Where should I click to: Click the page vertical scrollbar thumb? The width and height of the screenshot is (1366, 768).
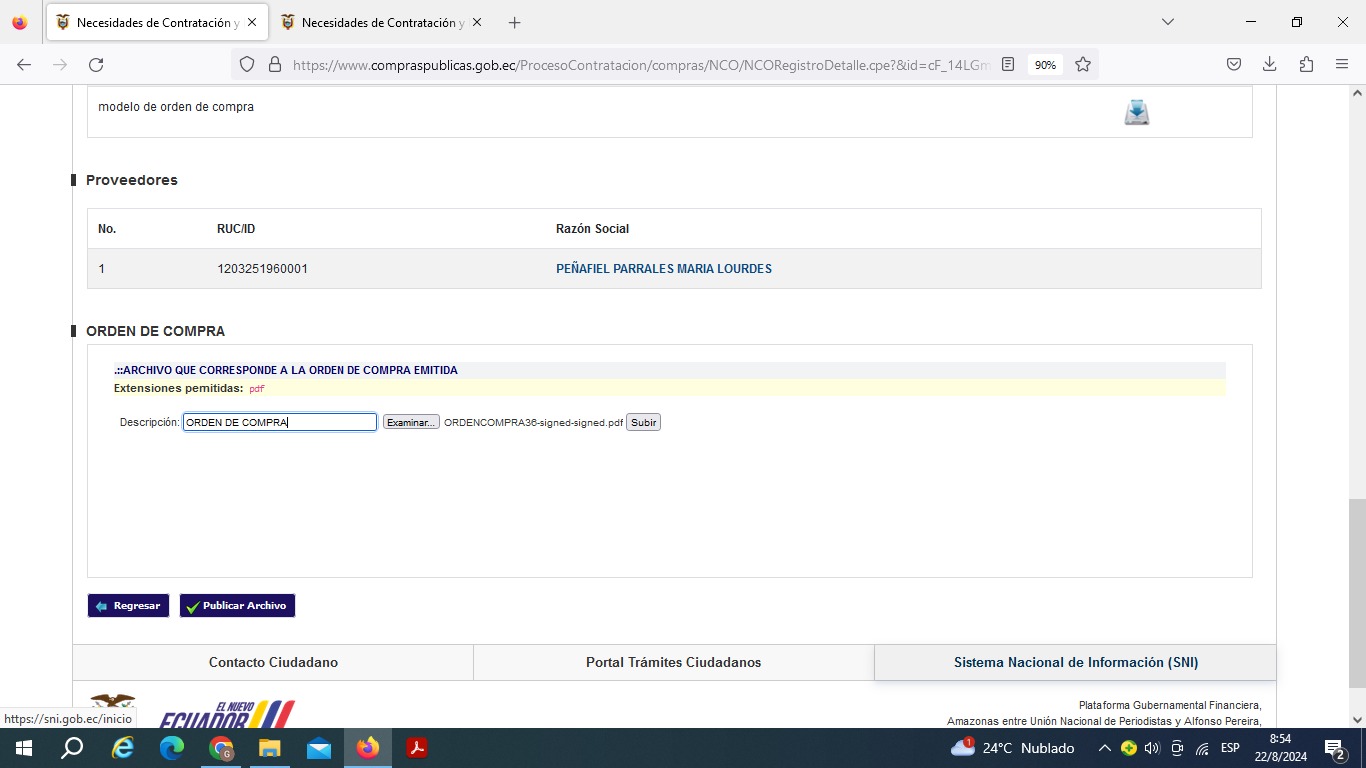click(1356, 593)
